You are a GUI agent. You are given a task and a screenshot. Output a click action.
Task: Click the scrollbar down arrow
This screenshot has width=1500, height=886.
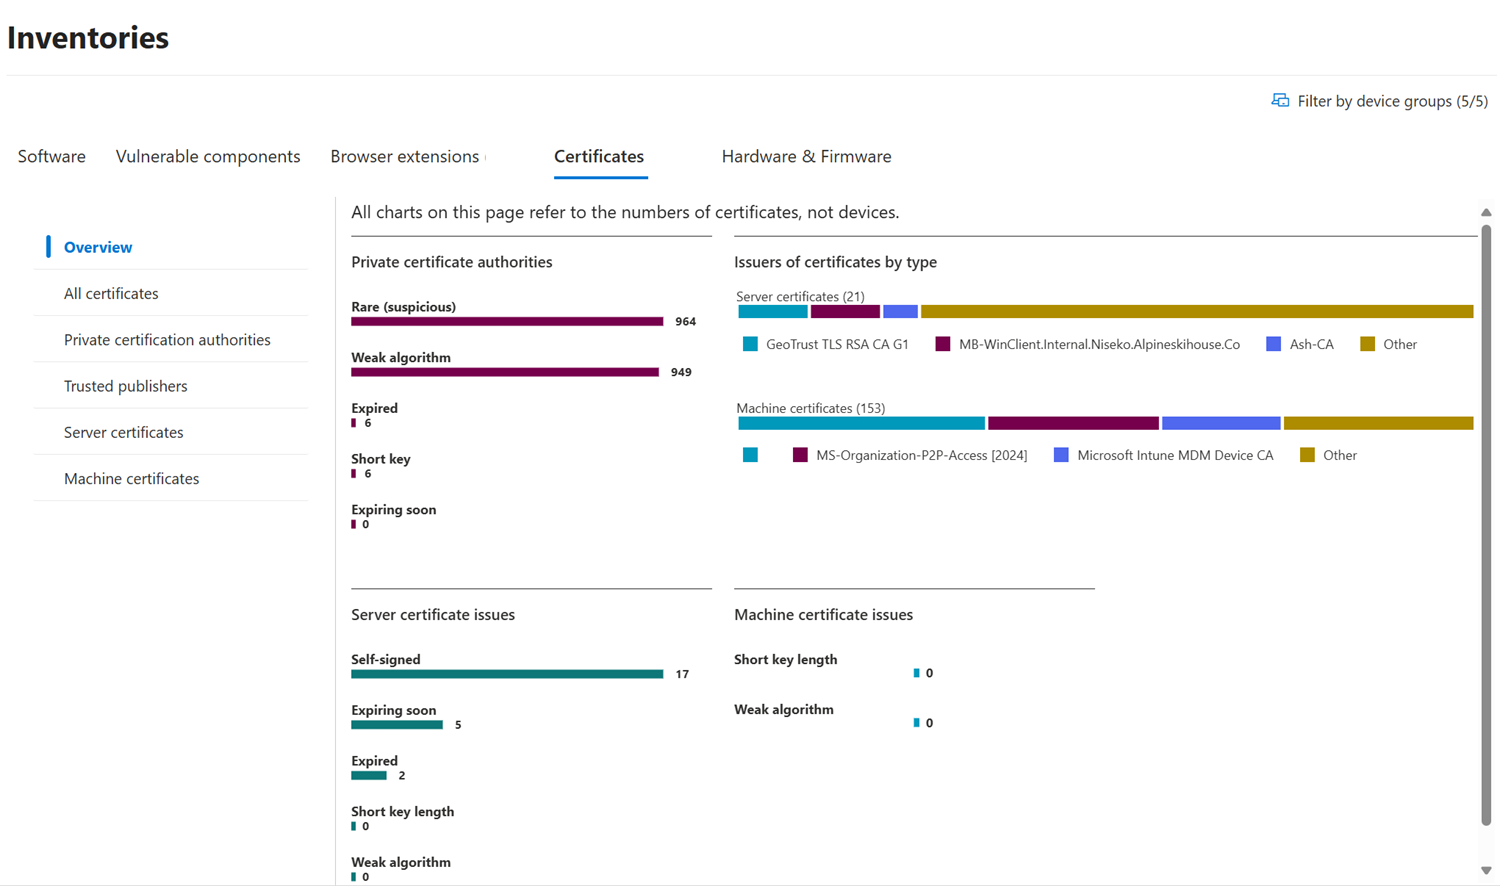point(1486,871)
